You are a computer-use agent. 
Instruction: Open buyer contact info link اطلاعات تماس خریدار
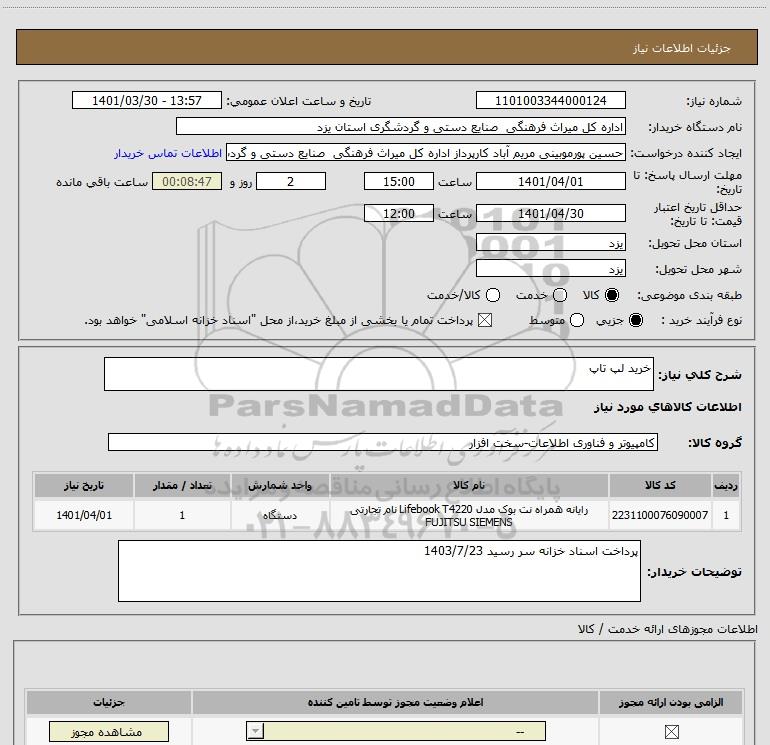[168, 153]
